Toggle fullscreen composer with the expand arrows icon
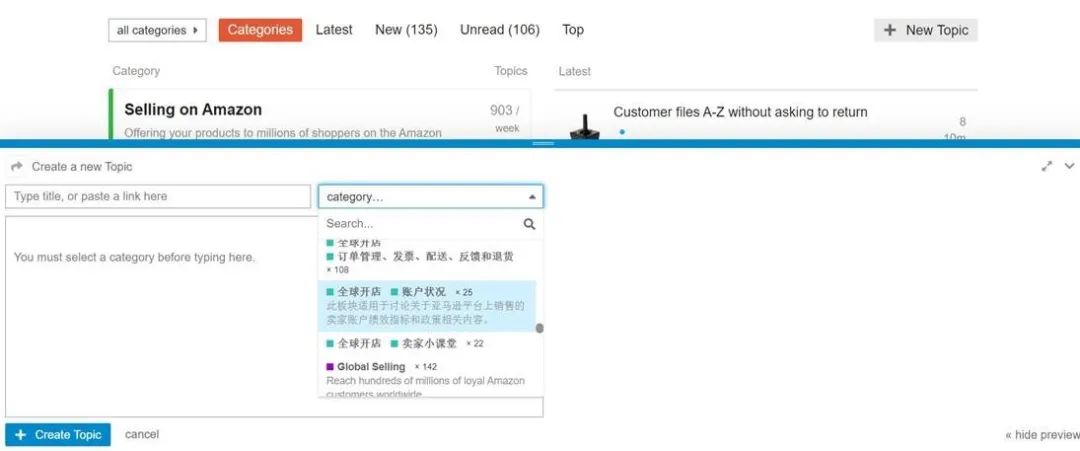This screenshot has height=451, width=1080. click(x=1047, y=166)
